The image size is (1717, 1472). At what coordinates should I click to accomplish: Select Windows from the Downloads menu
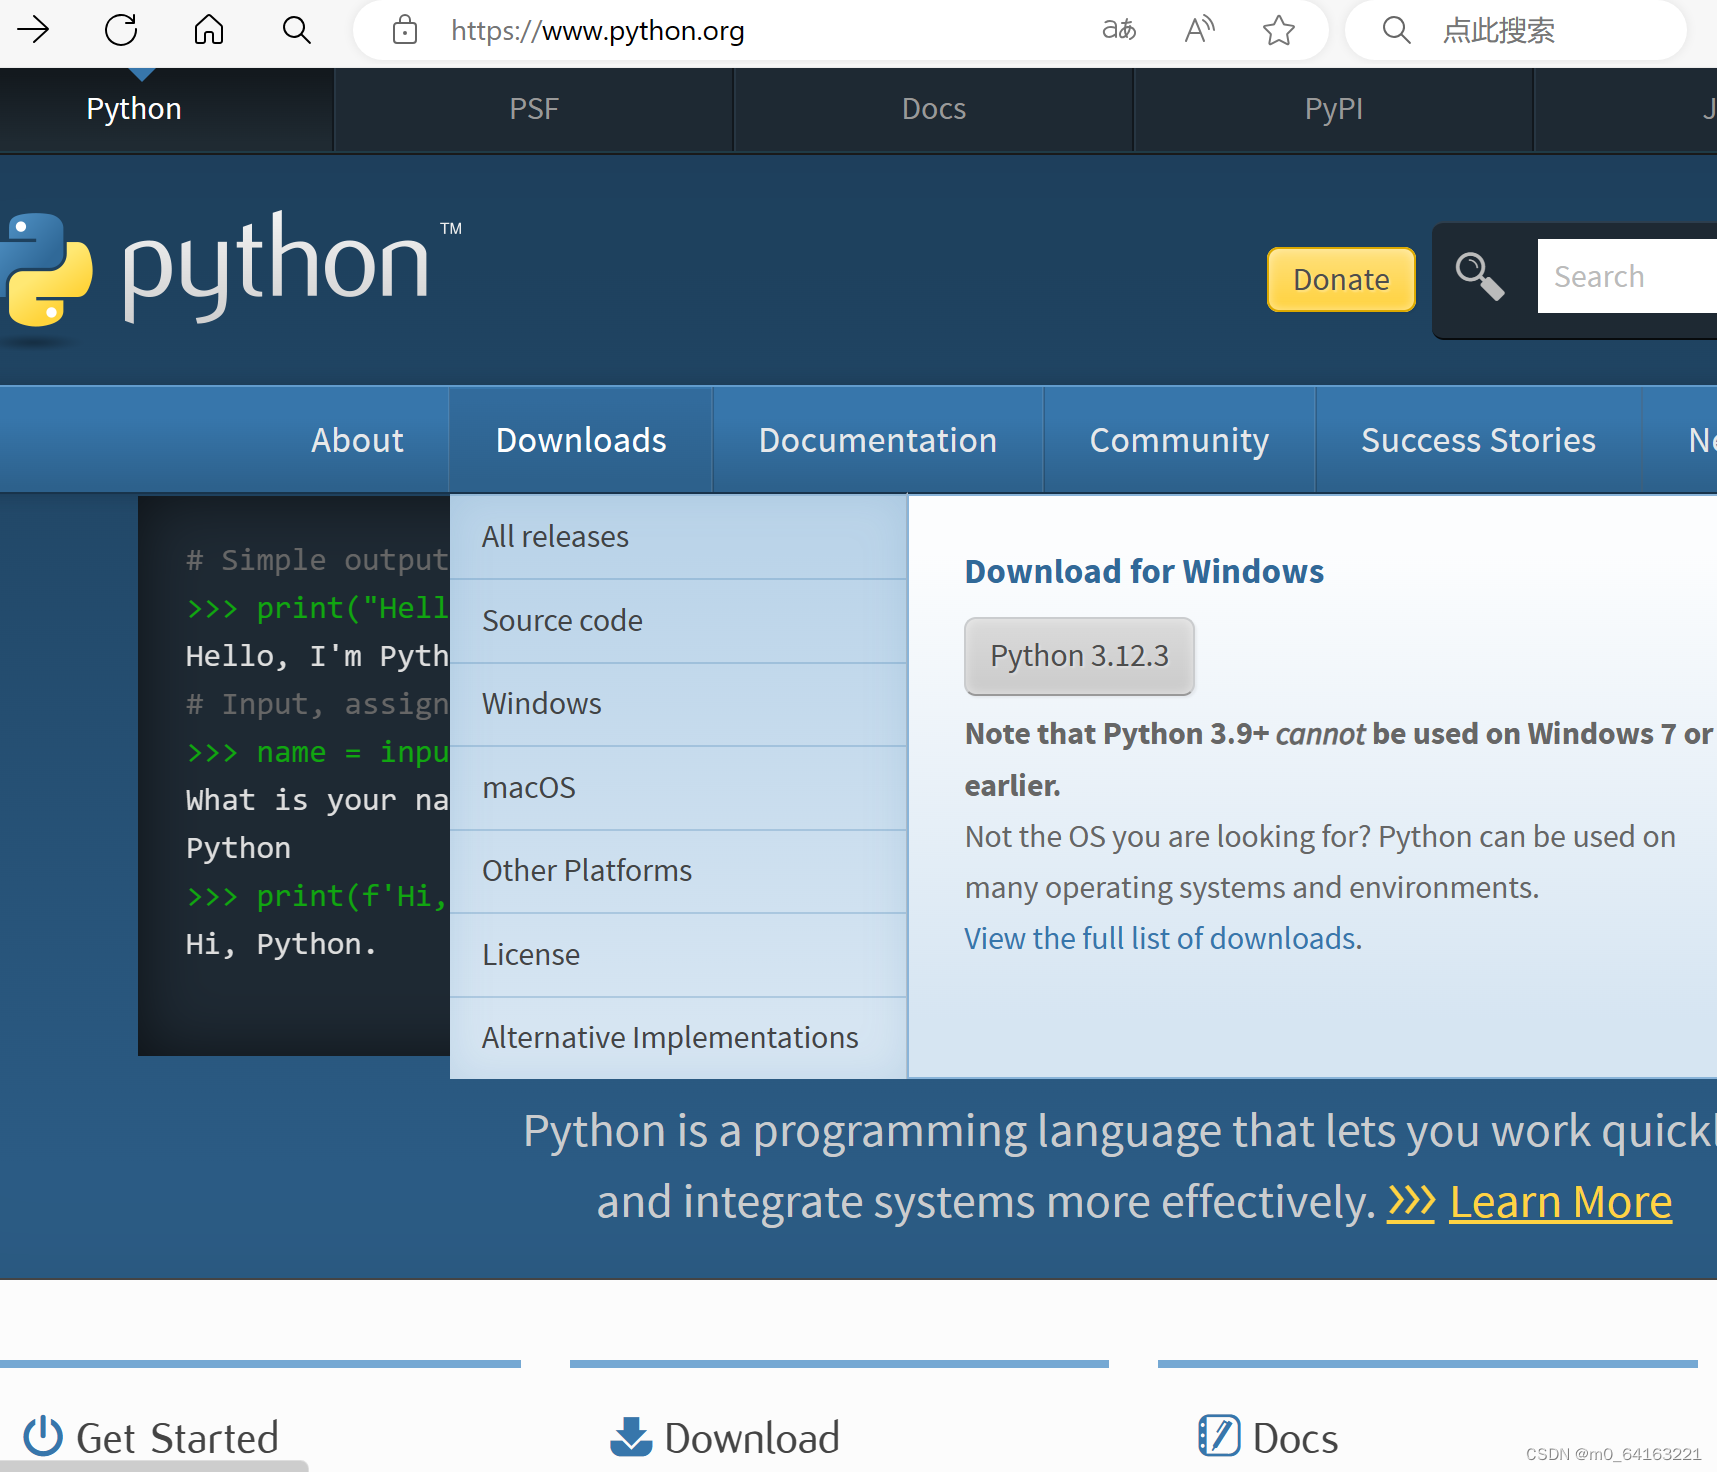[x=541, y=703]
